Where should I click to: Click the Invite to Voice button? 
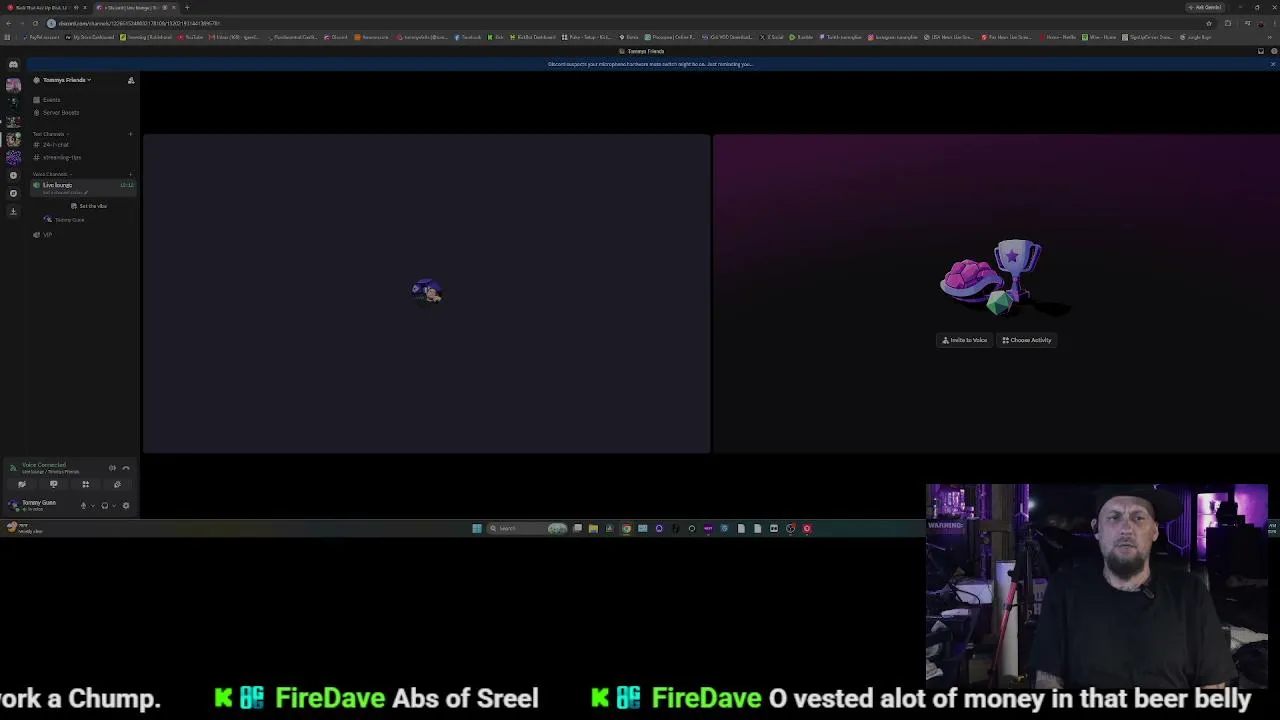965,340
